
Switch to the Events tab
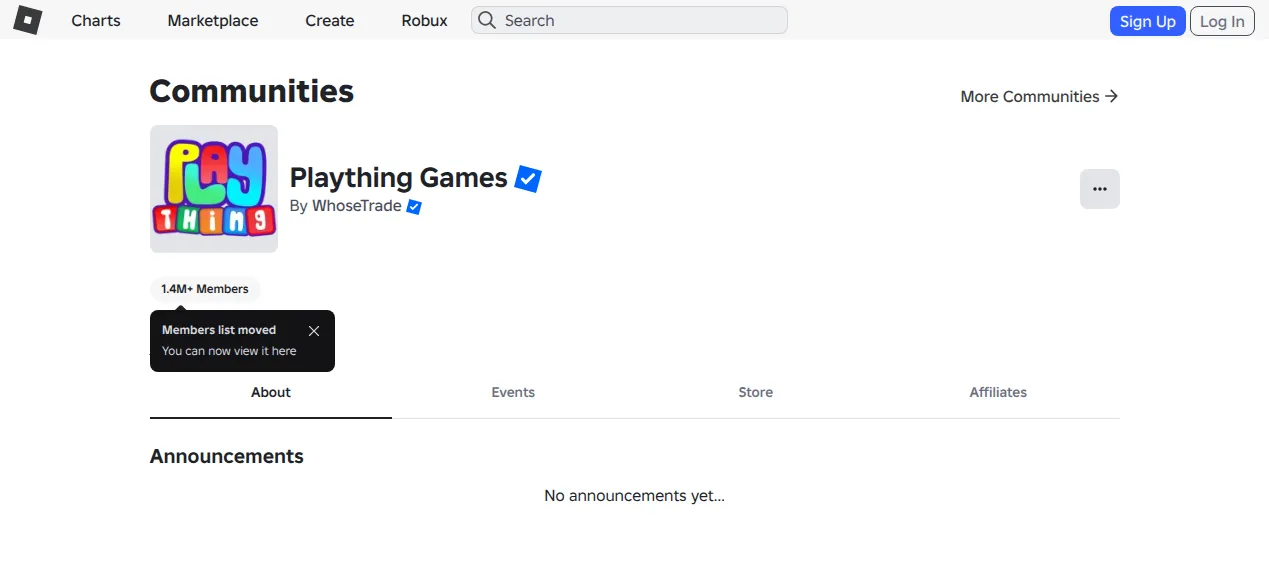click(x=513, y=392)
